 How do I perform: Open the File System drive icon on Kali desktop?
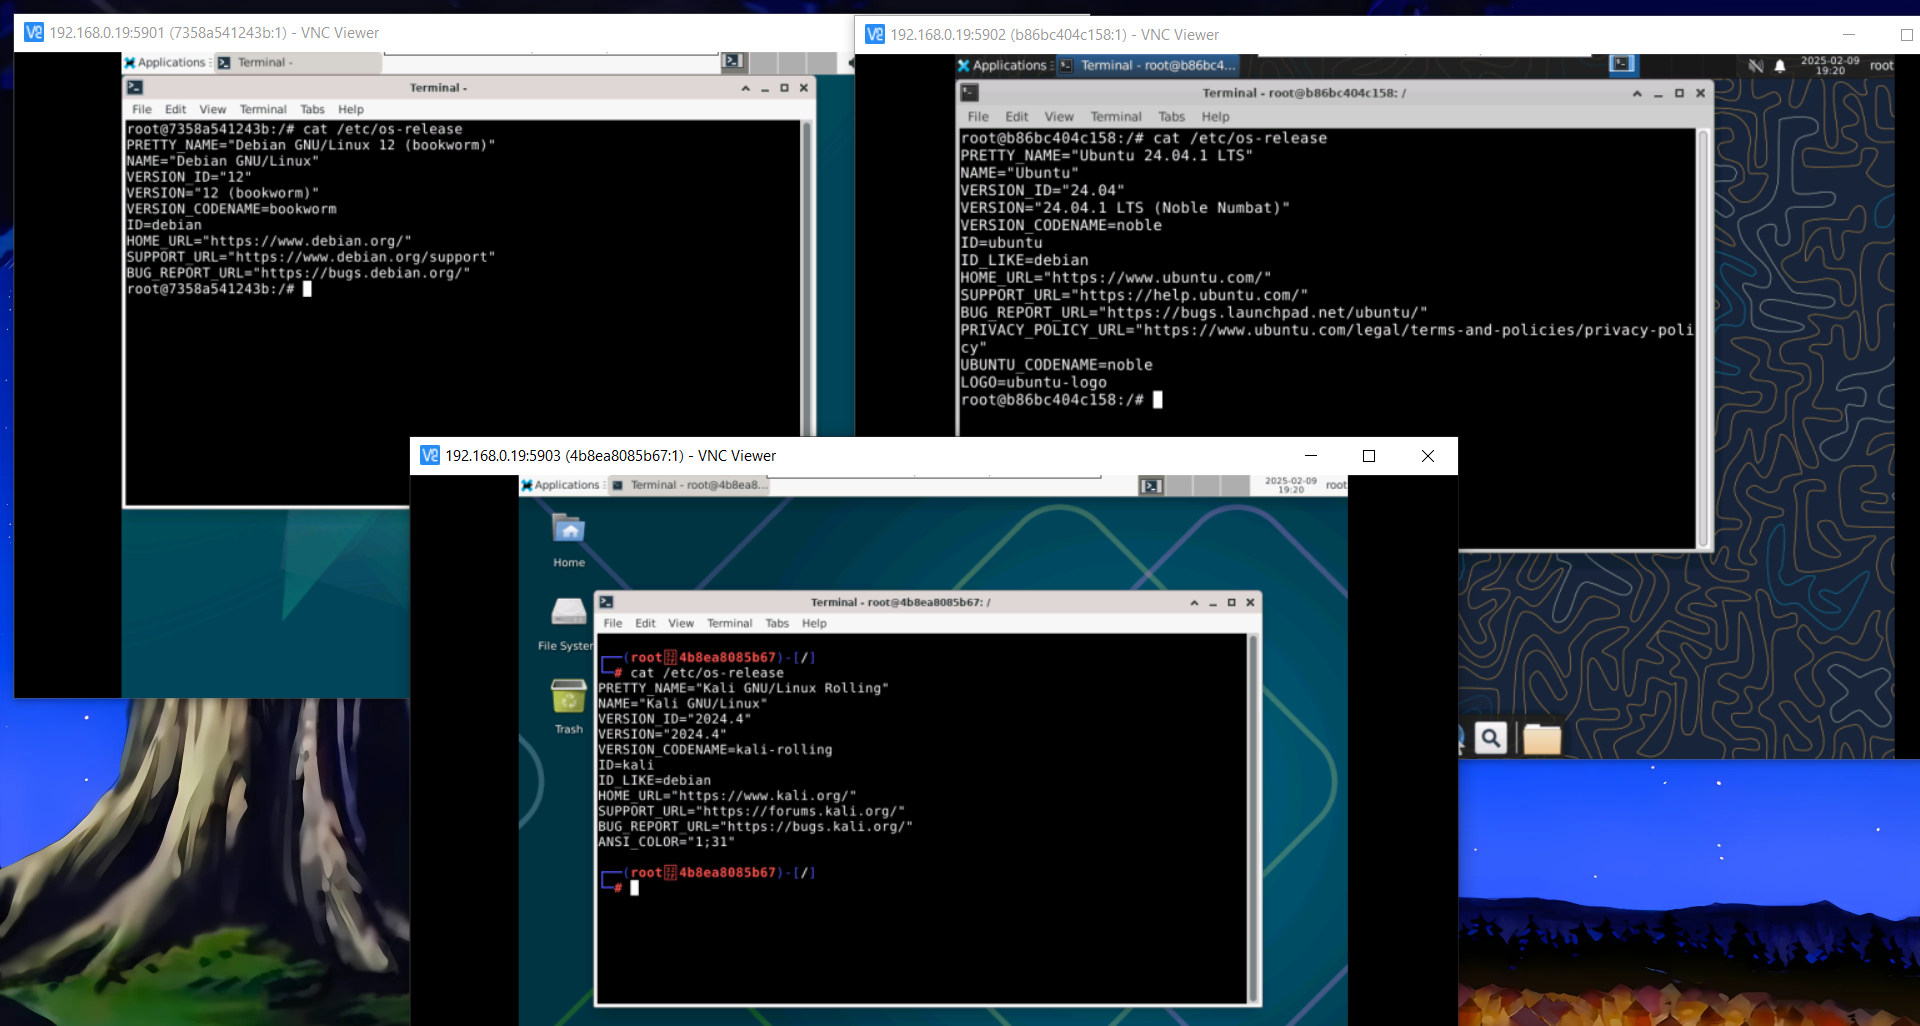tap(568, 612)
